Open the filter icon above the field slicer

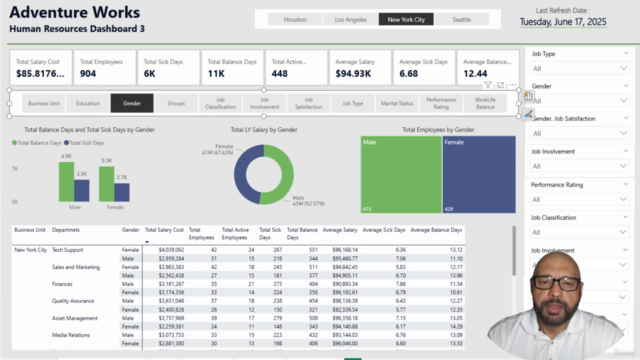(488, 85)
